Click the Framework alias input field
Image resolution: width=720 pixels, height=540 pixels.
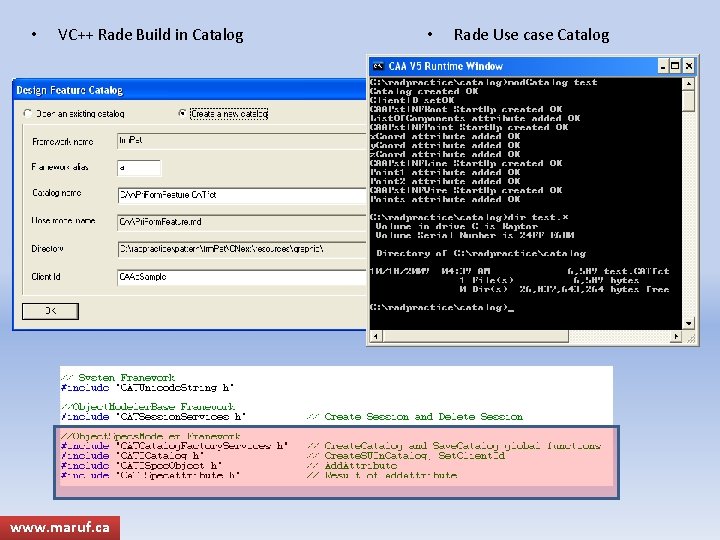coord(139,168)
